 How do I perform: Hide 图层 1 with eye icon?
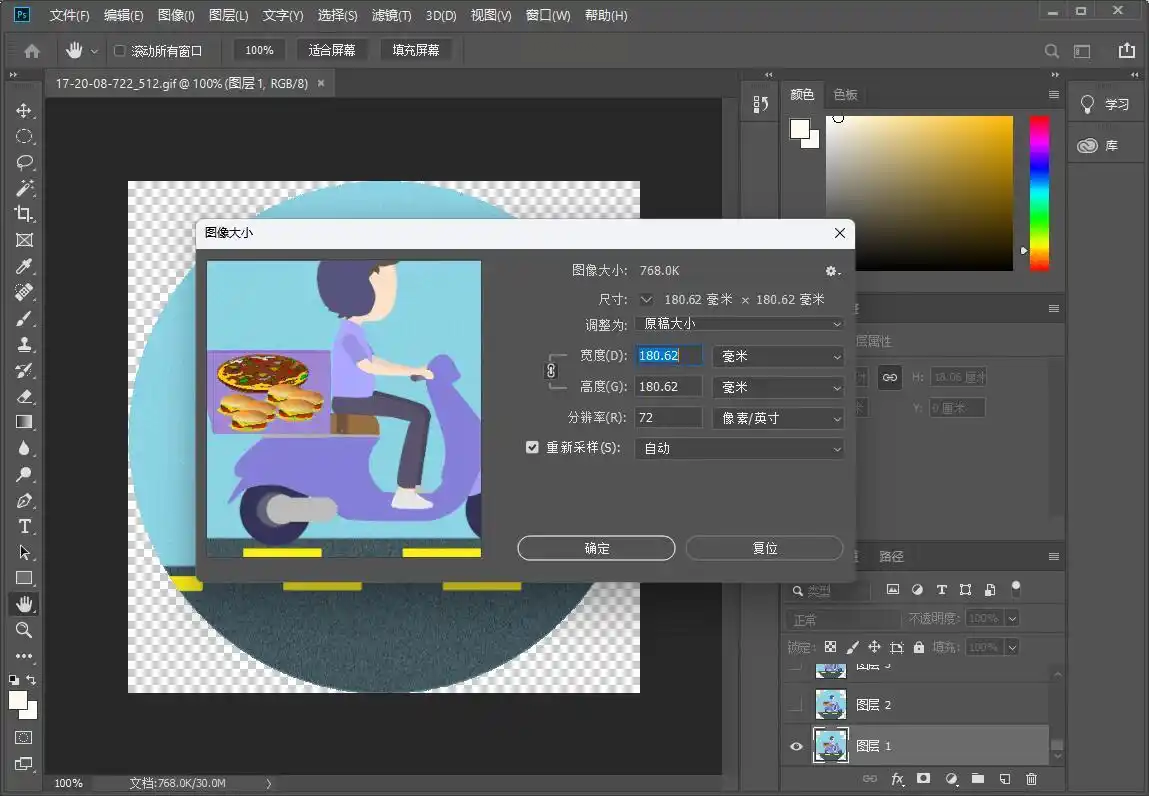click(x=796, y=746)
